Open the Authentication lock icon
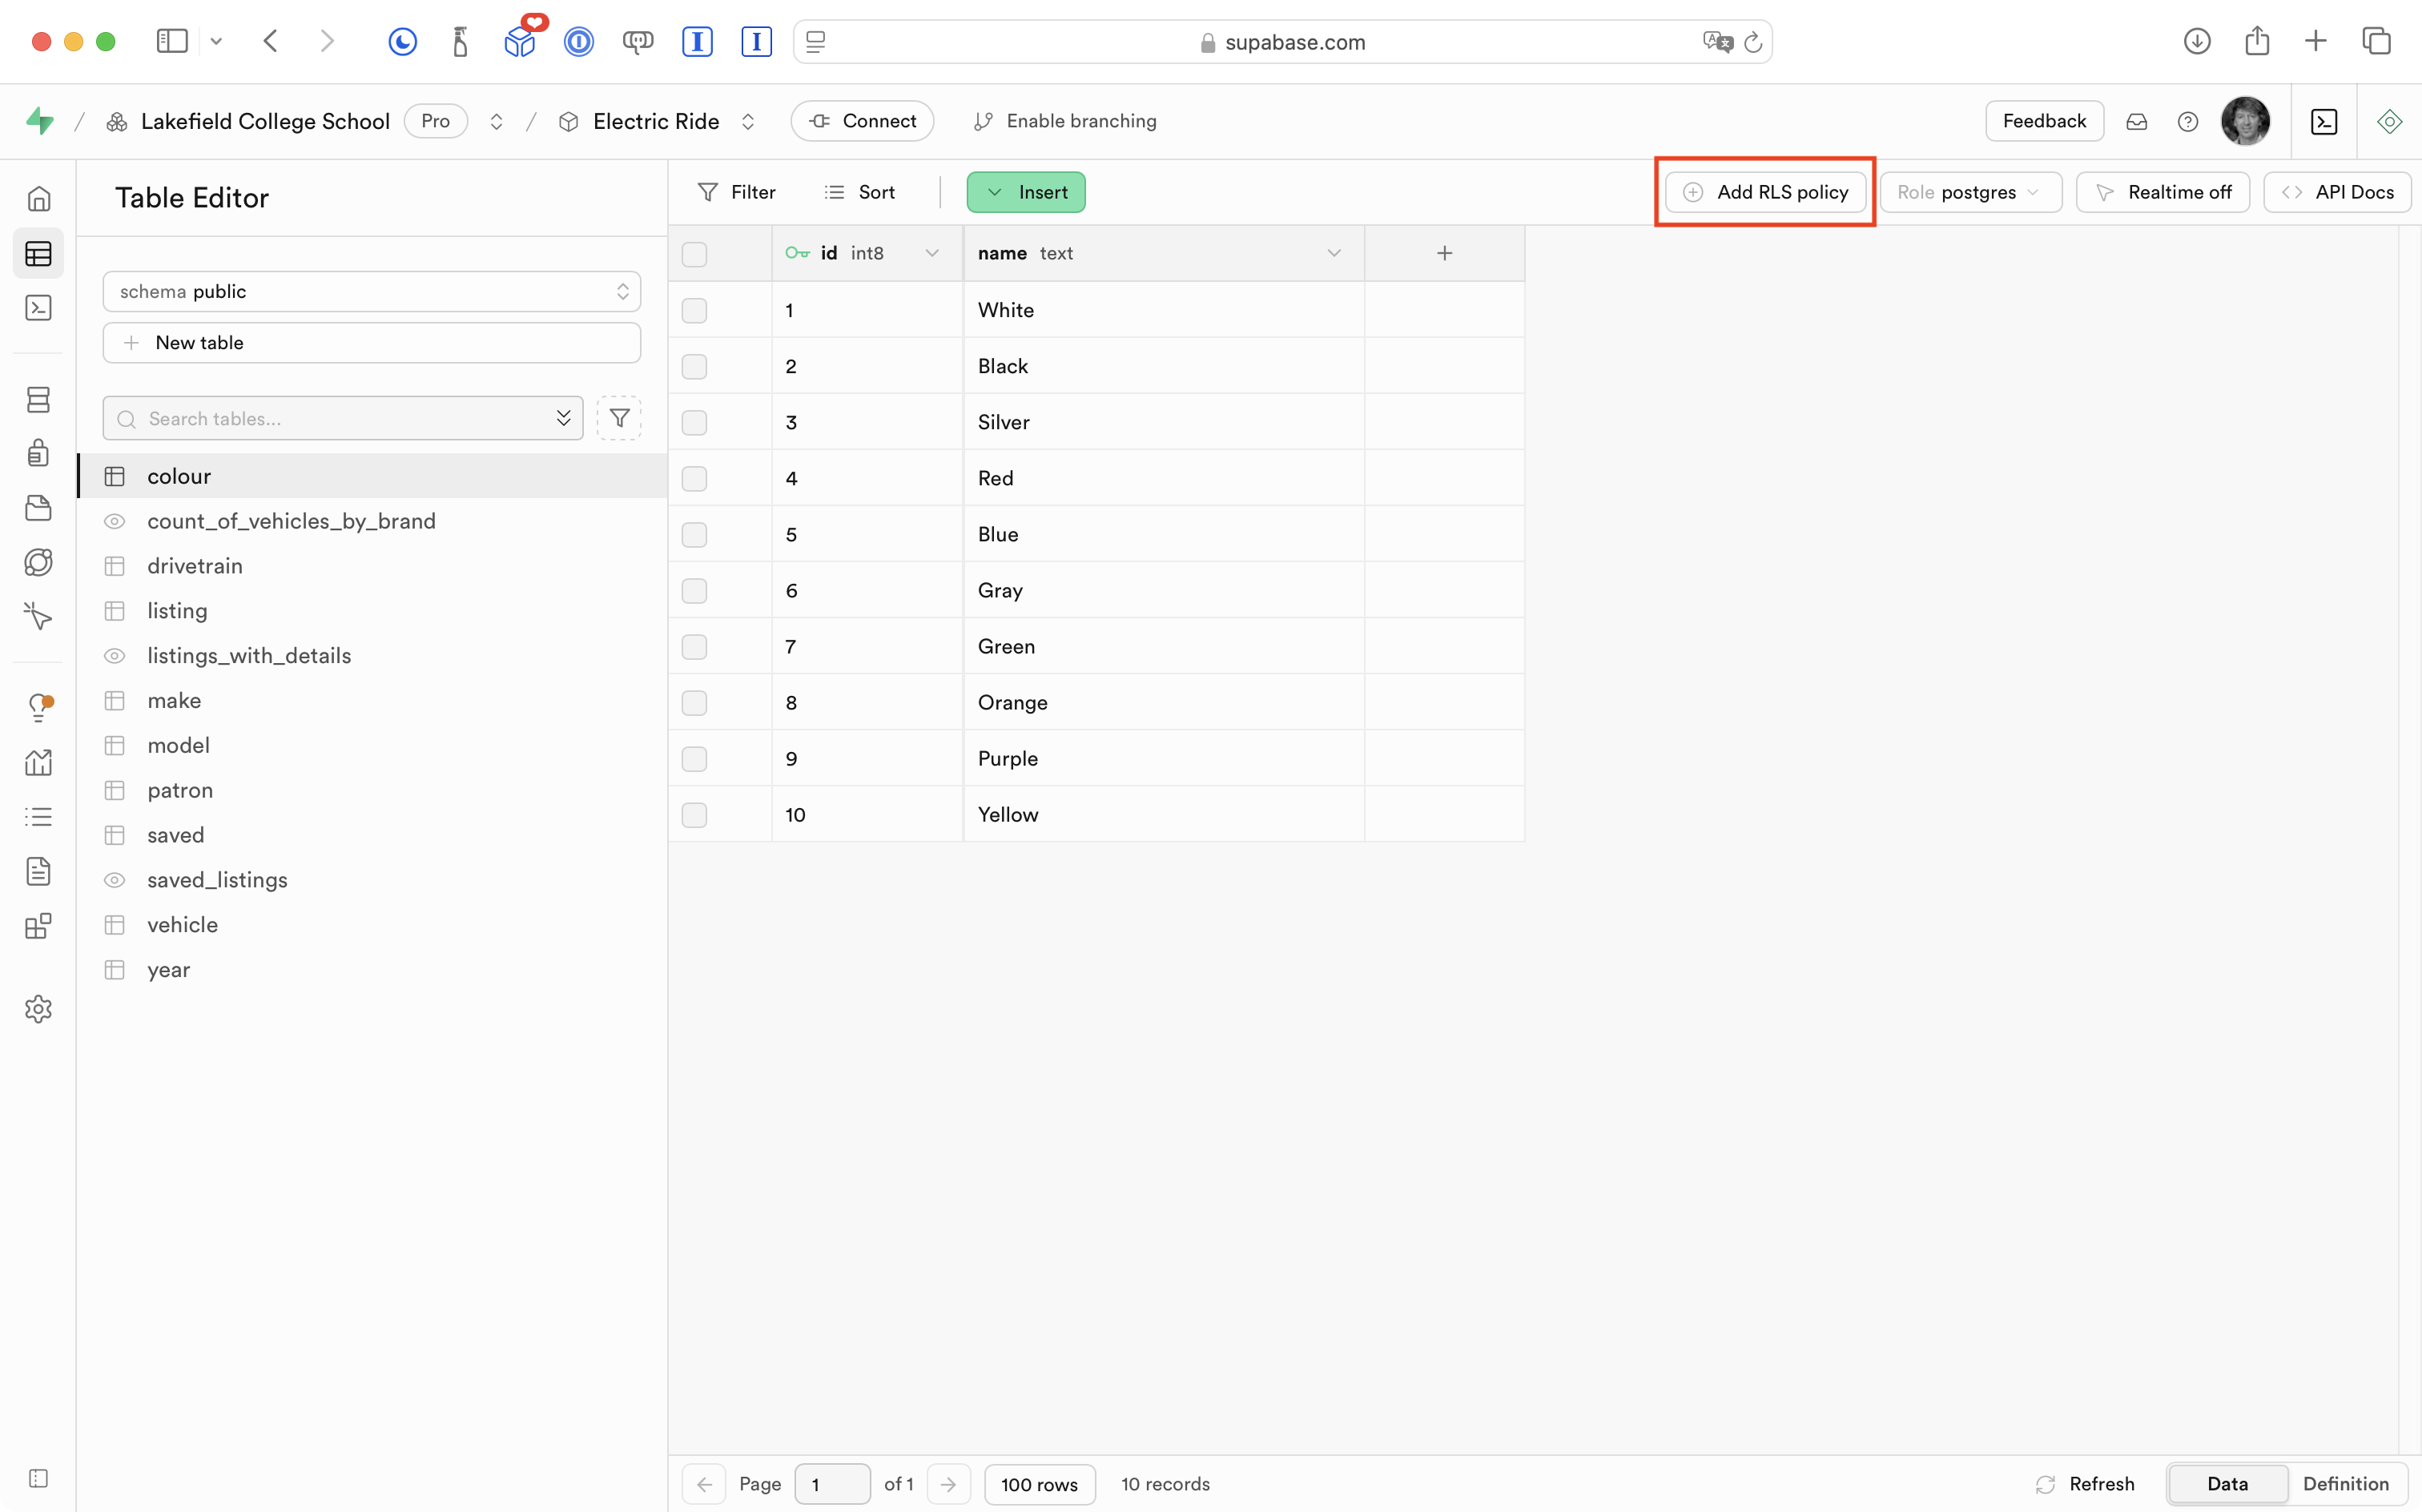This screenshot has width=2422, height=1512. [x=38, y=453]
